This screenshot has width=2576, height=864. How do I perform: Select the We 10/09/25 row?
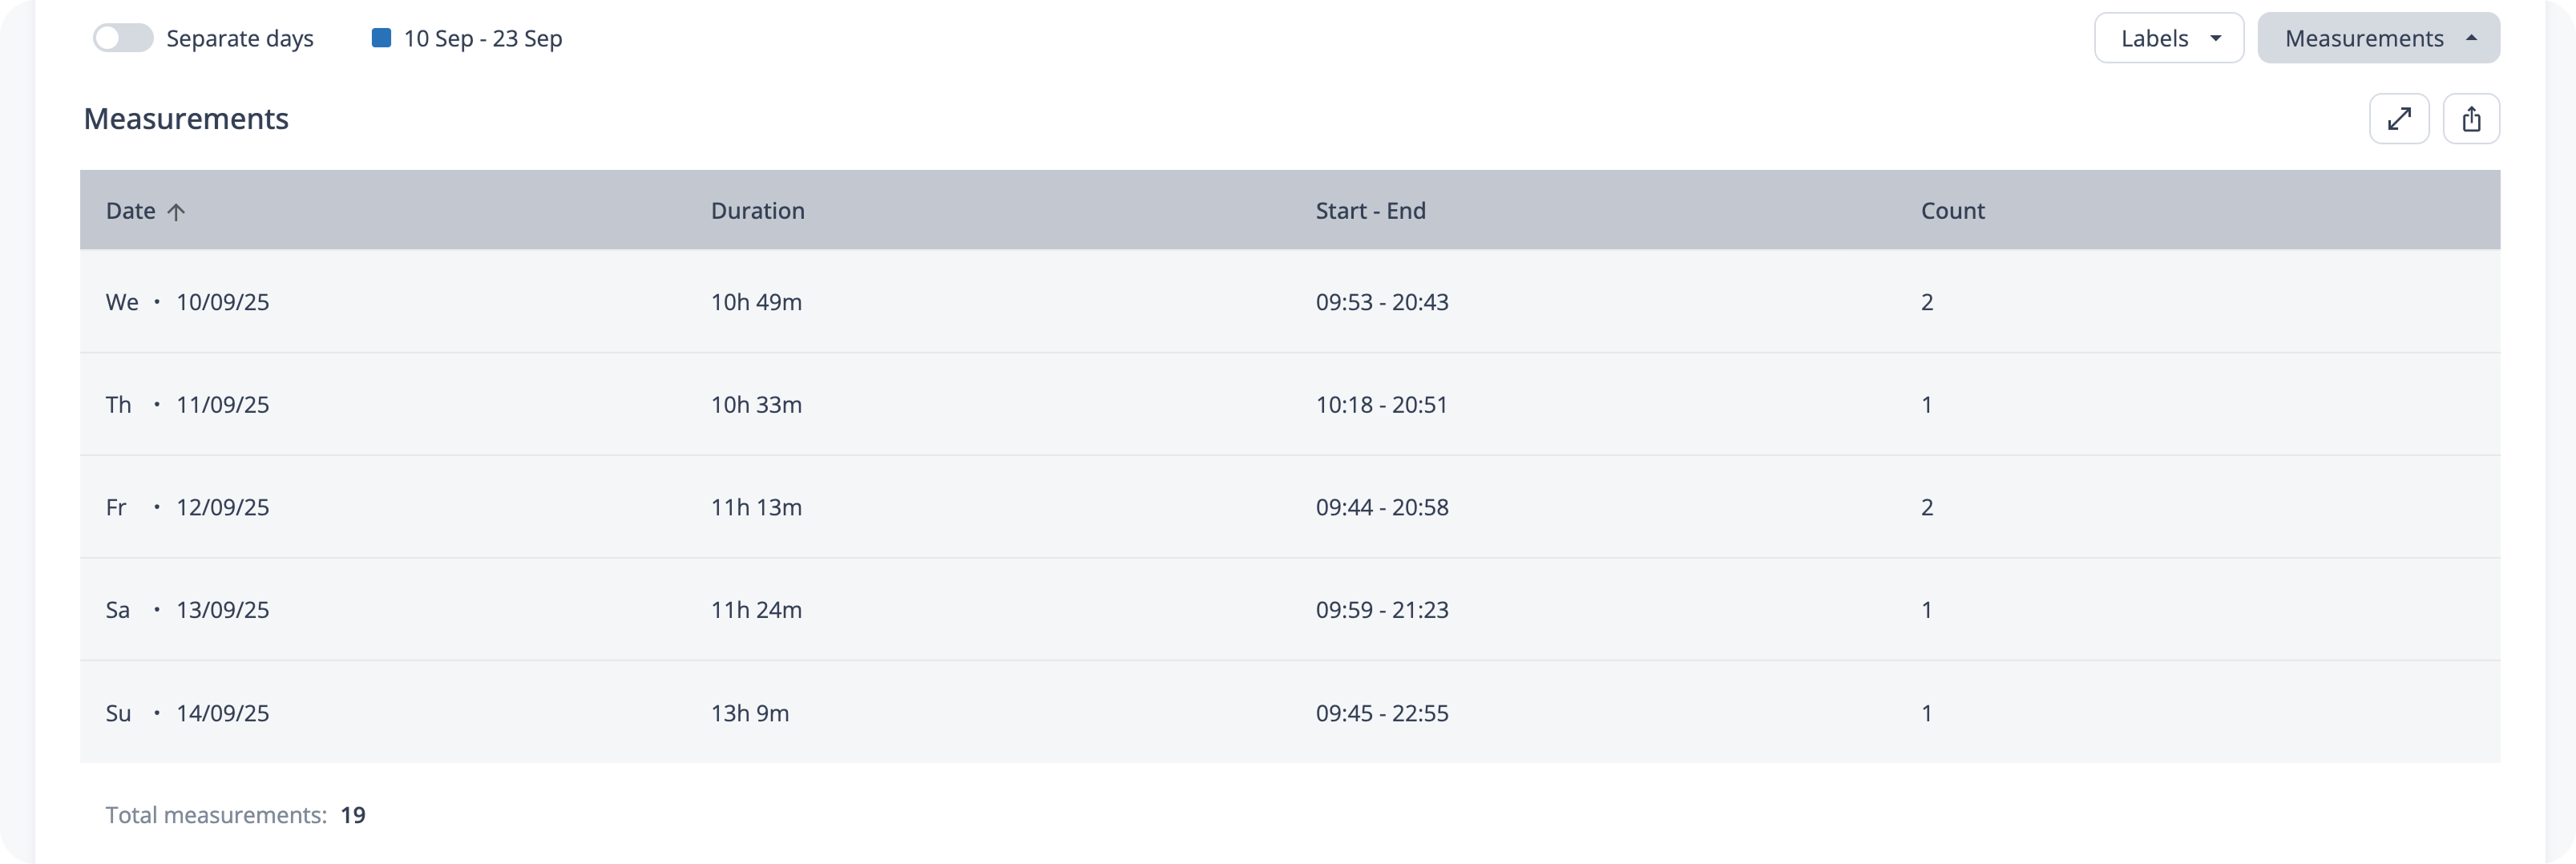tap(187, 302)
